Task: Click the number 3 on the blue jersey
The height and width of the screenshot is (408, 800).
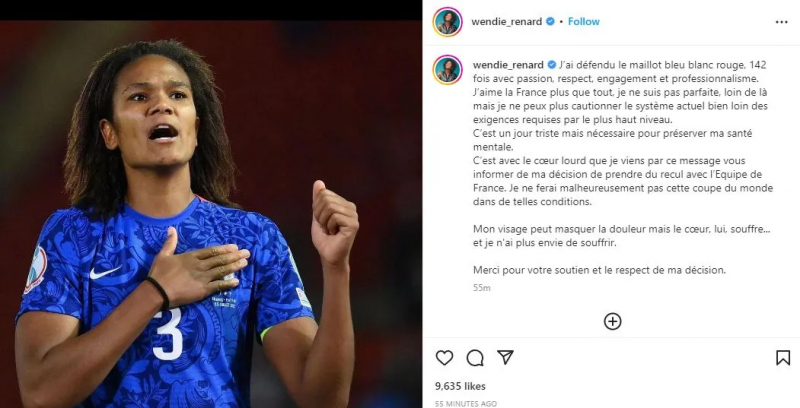Action: pos(168,334)
